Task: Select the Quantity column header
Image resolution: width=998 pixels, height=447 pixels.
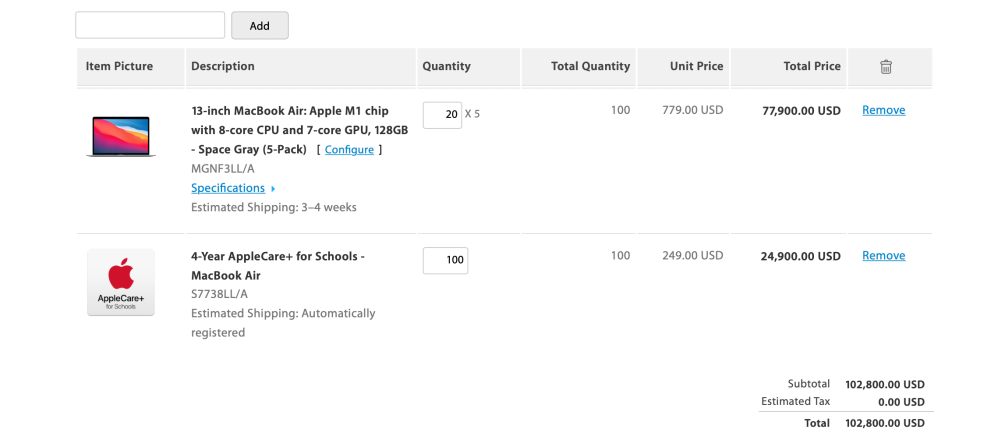Action: click(446, 67)
